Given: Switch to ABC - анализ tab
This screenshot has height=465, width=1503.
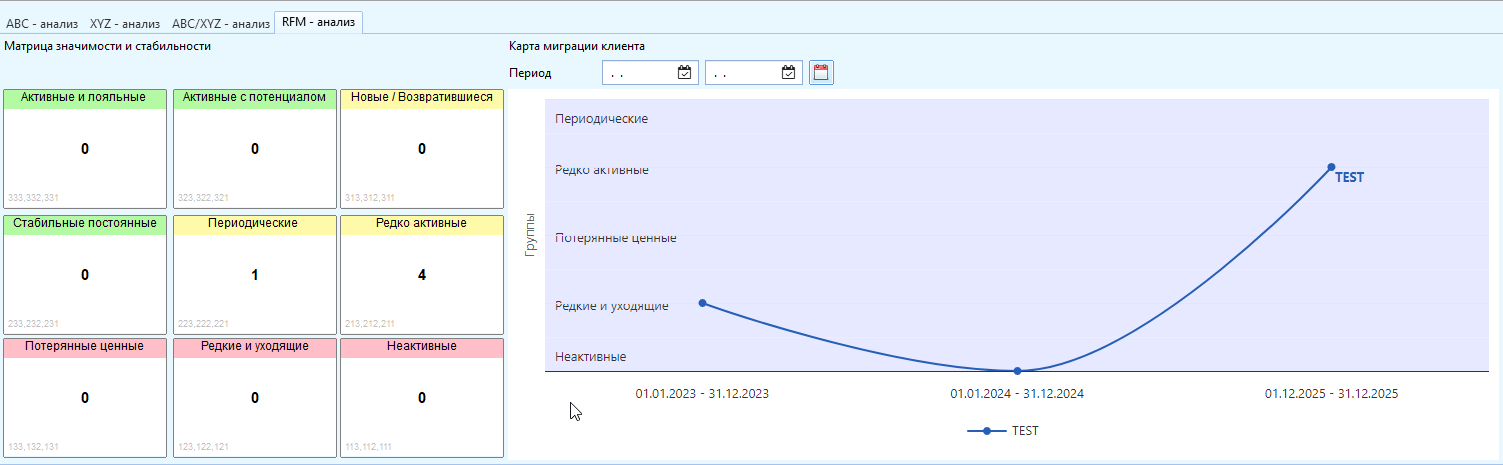Looking at the screenshot, I should [x=42, y=22].
